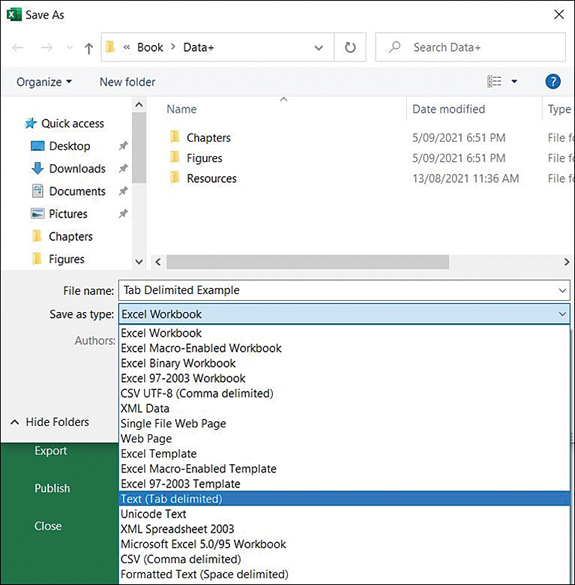Open Downloads in the navigation pane

coord(69,169)
